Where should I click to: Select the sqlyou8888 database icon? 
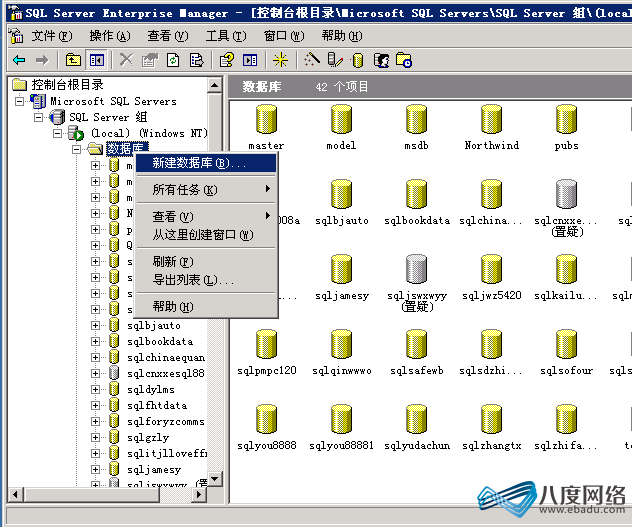[266, 419]
